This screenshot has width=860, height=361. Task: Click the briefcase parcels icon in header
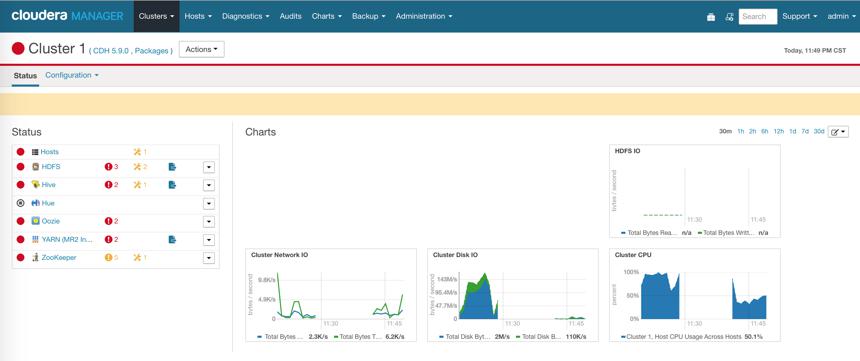pyautogui.click(x=711, y=17)
